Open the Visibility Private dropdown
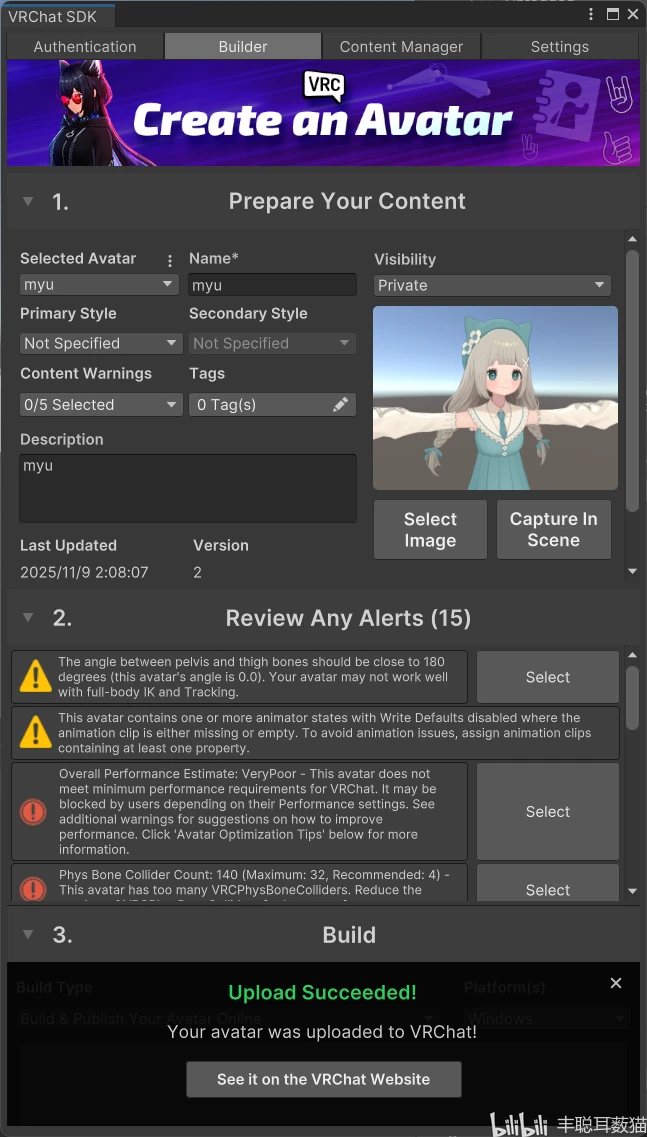647x1137 pixels. click(493, 285)
